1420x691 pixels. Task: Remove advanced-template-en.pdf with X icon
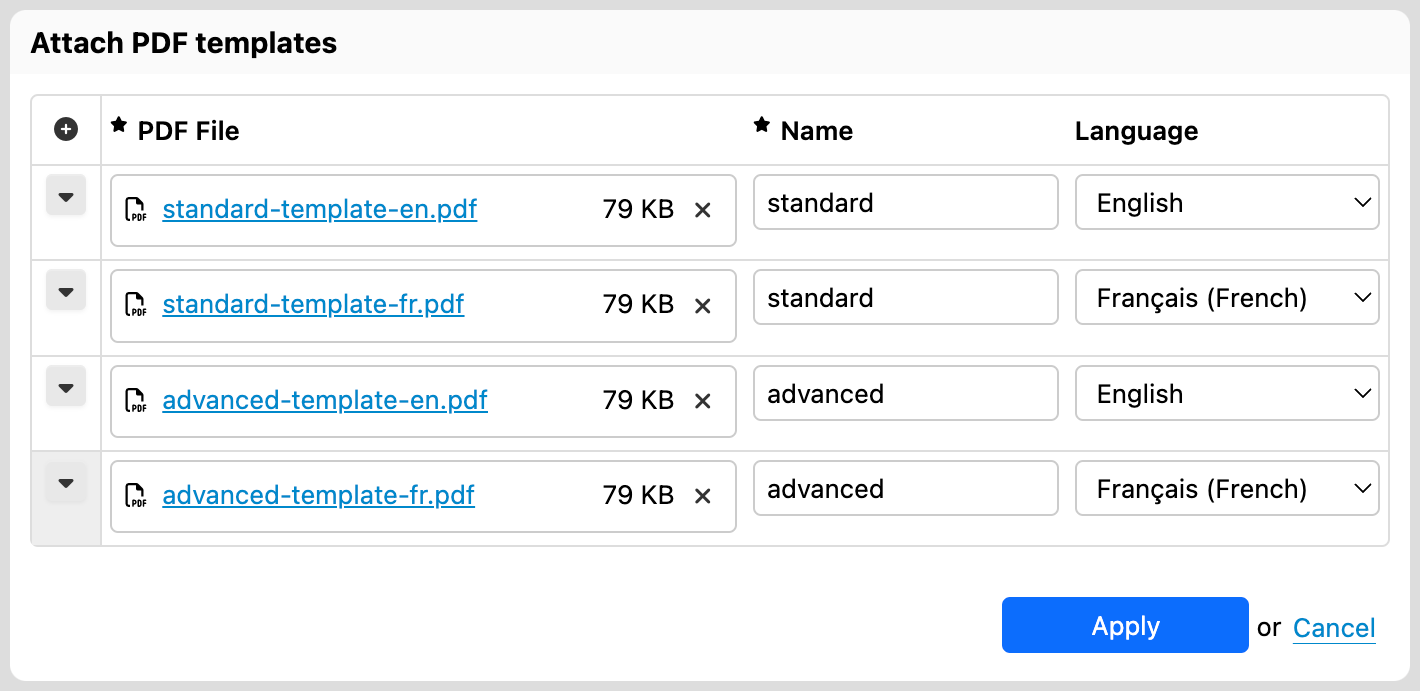tap(703, 401)
